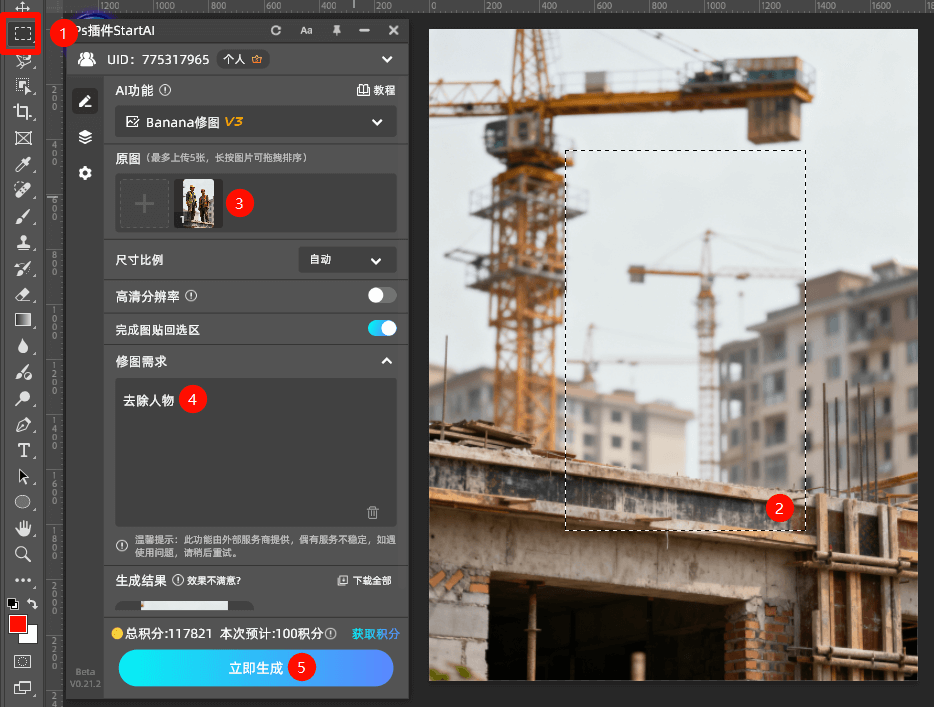This screenshot has height=707, width=934.
Task: Open the 尺寸比例 automatic size dropdown
Action: pyautogui.click(x=347, y=259)
